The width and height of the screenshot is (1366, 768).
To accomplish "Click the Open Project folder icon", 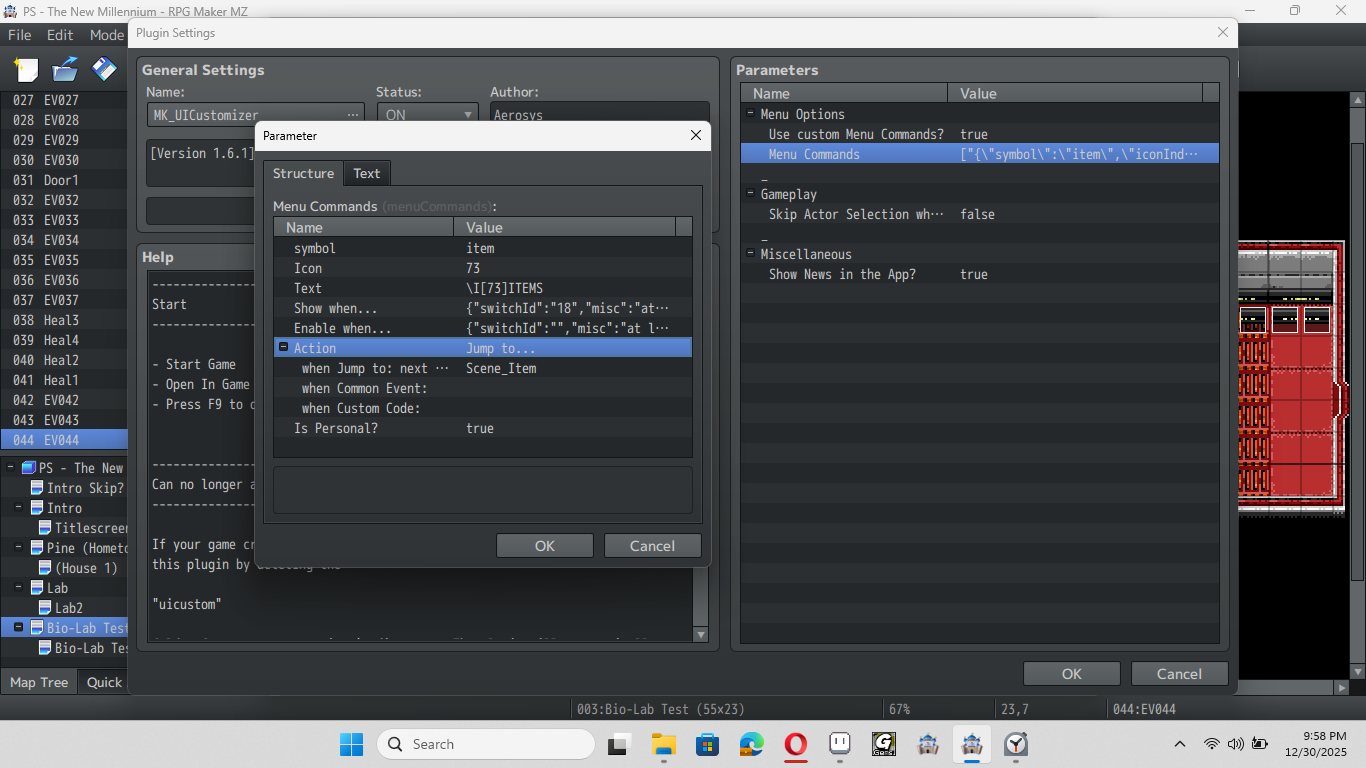I will 65,69.
